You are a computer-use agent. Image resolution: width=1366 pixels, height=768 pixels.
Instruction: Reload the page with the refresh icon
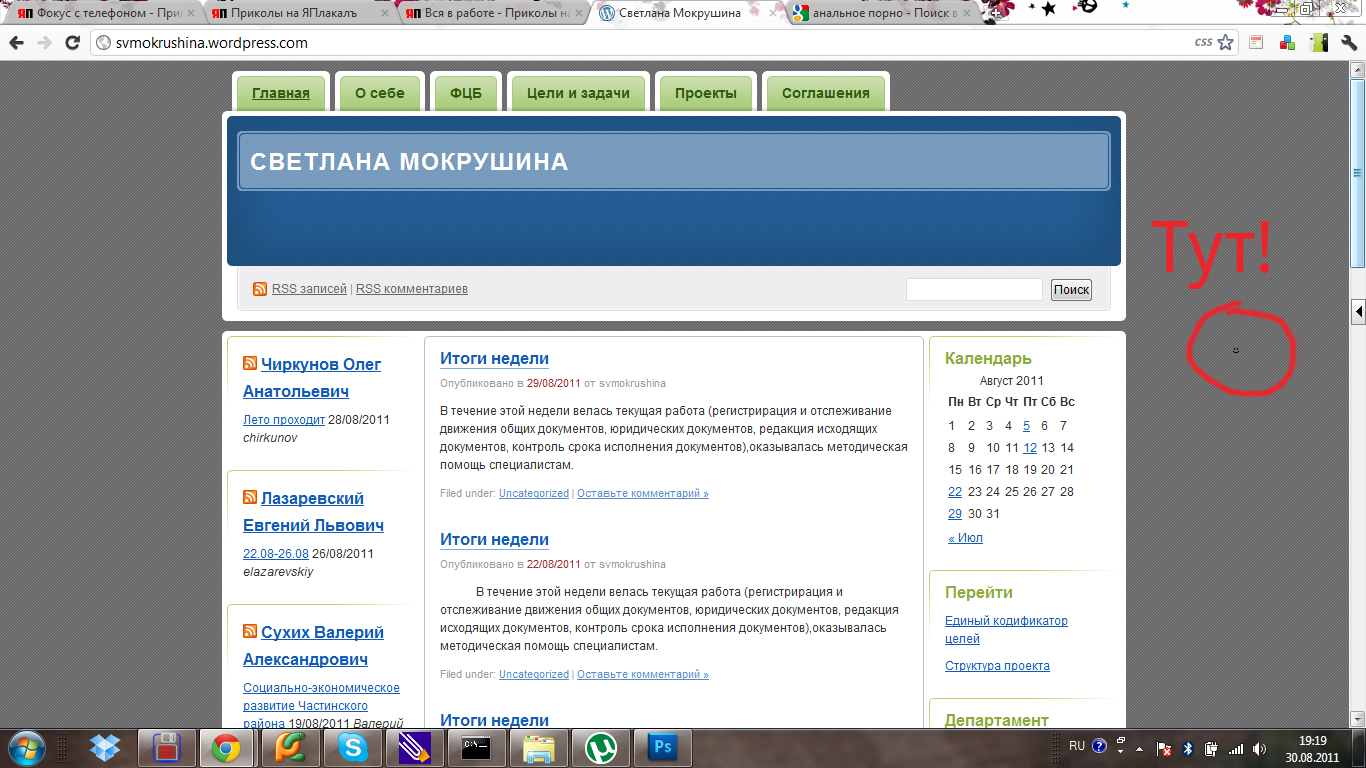pos(72,43)
